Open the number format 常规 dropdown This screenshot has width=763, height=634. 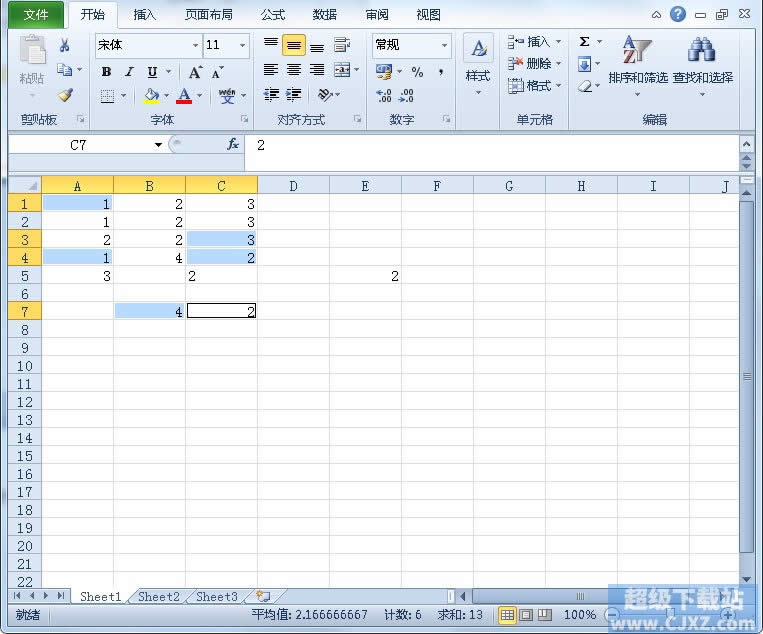pos(444,45)
